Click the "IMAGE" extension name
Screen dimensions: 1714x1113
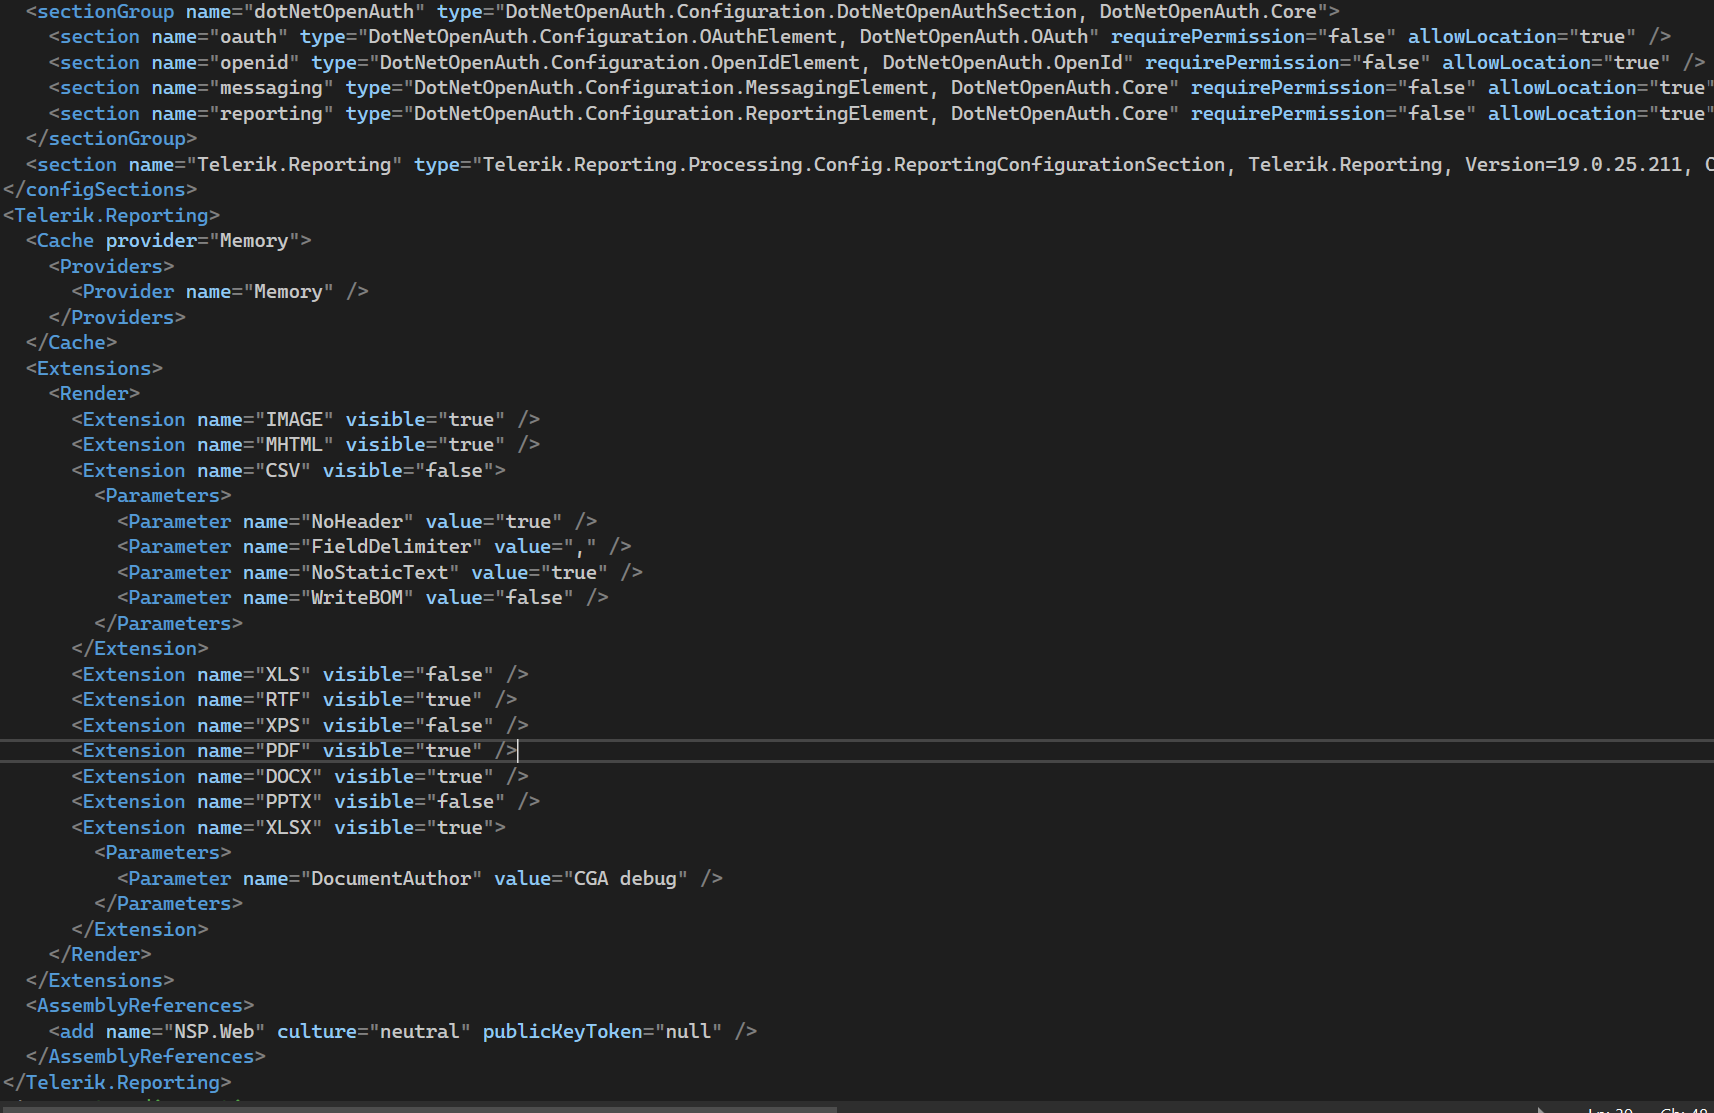pos(294,419)
